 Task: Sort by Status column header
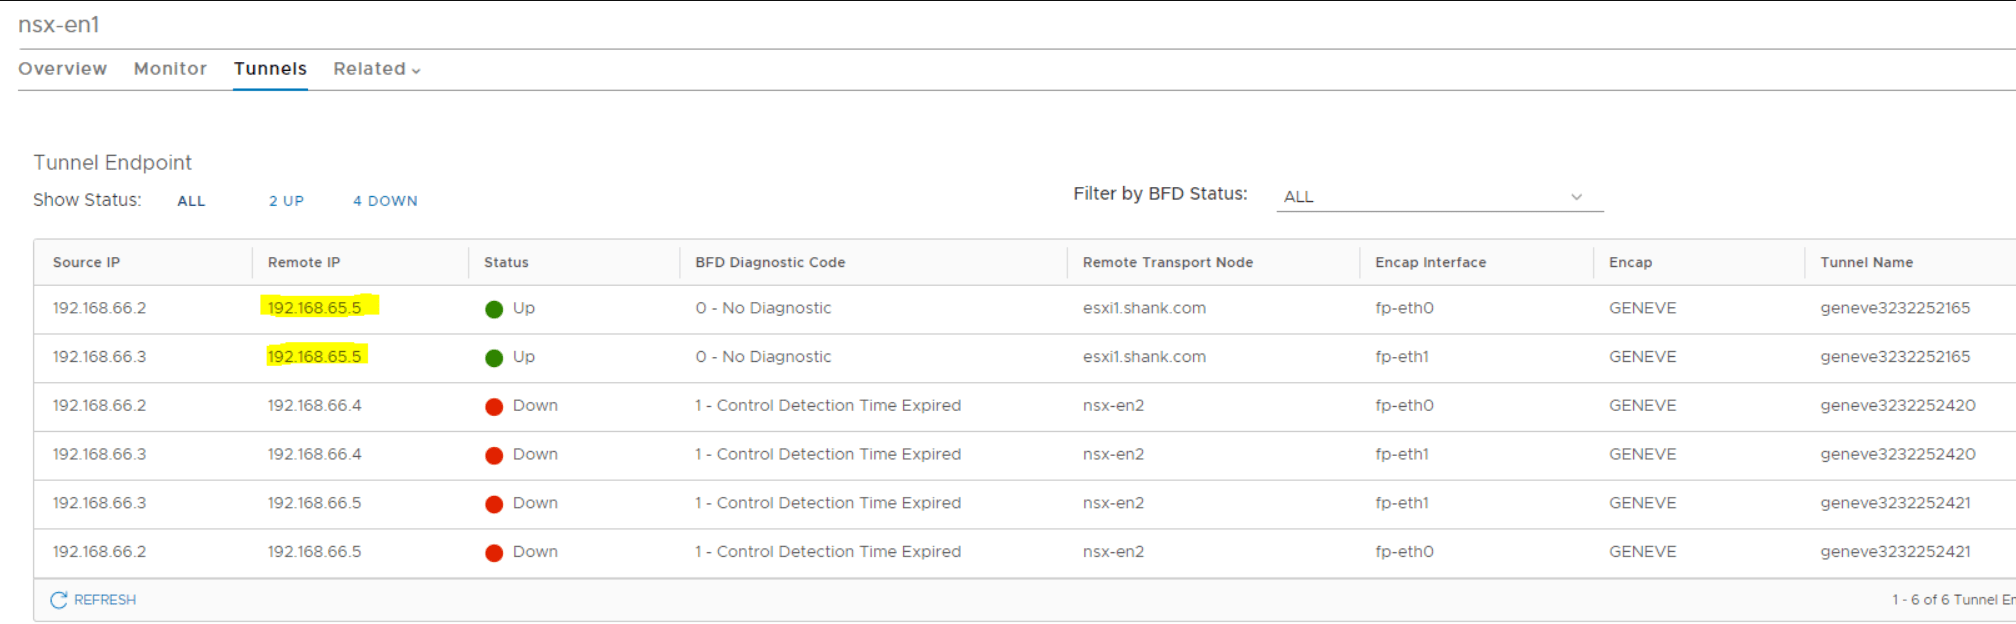tap(506, 262)
